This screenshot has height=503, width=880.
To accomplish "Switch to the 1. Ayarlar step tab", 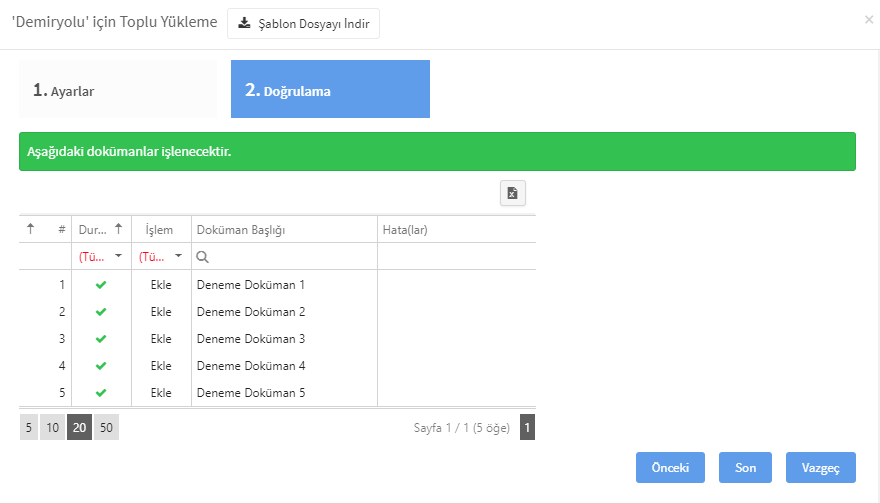I will click(118, 89).
